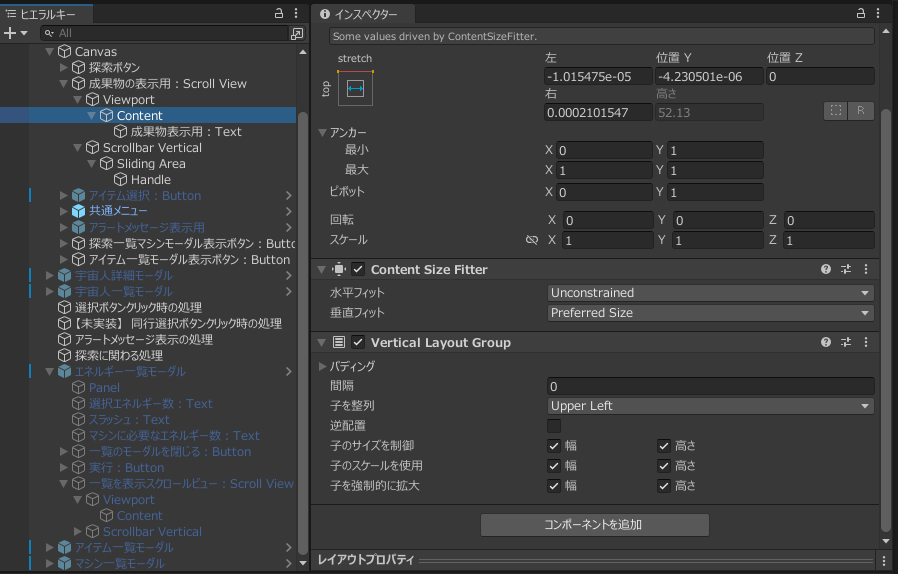Open Content Size Fitter three-dot component menu
The height and width of the screenshot is (574, 898).
pos(866,269)
